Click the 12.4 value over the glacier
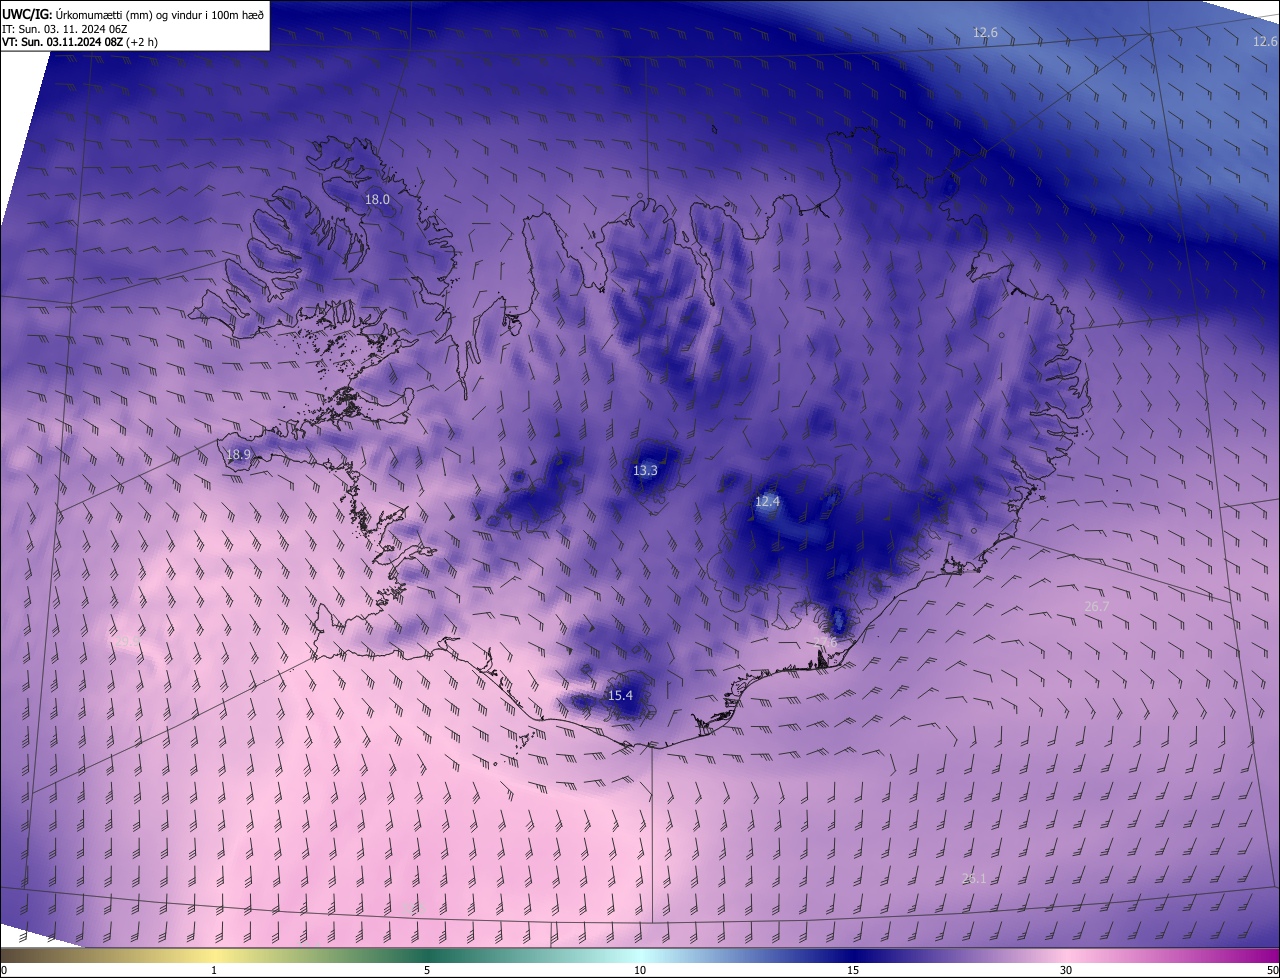The width and height of the screenshot is (1280, 978). pyautogui.click(x=767, y=501)
